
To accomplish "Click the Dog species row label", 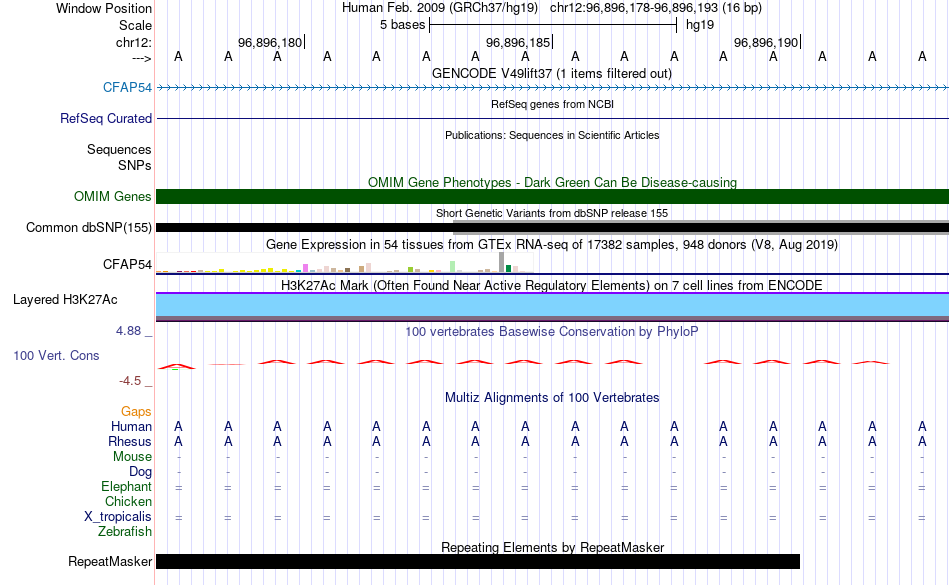I will point(140,471).
